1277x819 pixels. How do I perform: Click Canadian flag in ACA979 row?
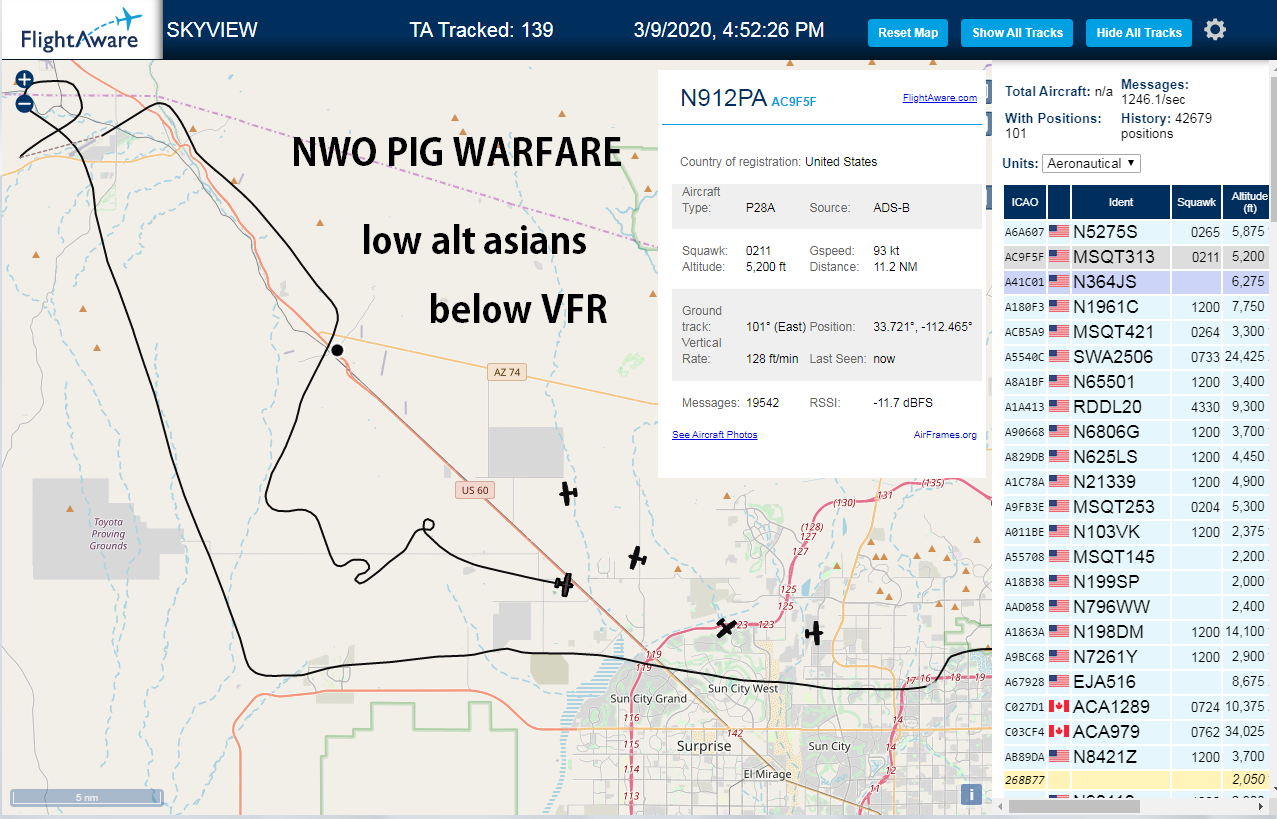click(x=1059, y=731)
